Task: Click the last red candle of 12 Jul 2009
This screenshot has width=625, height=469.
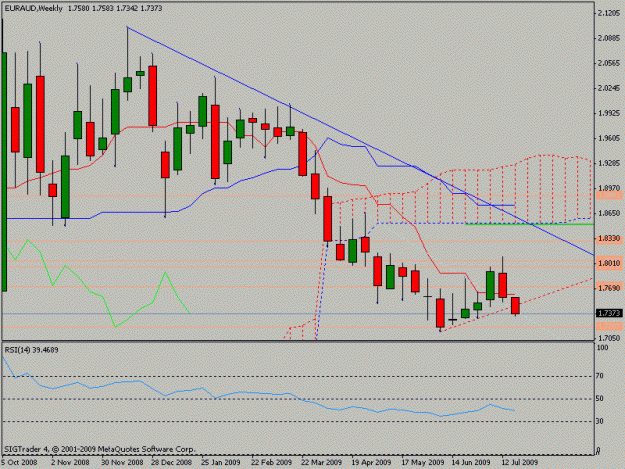Action: [515, 306]
